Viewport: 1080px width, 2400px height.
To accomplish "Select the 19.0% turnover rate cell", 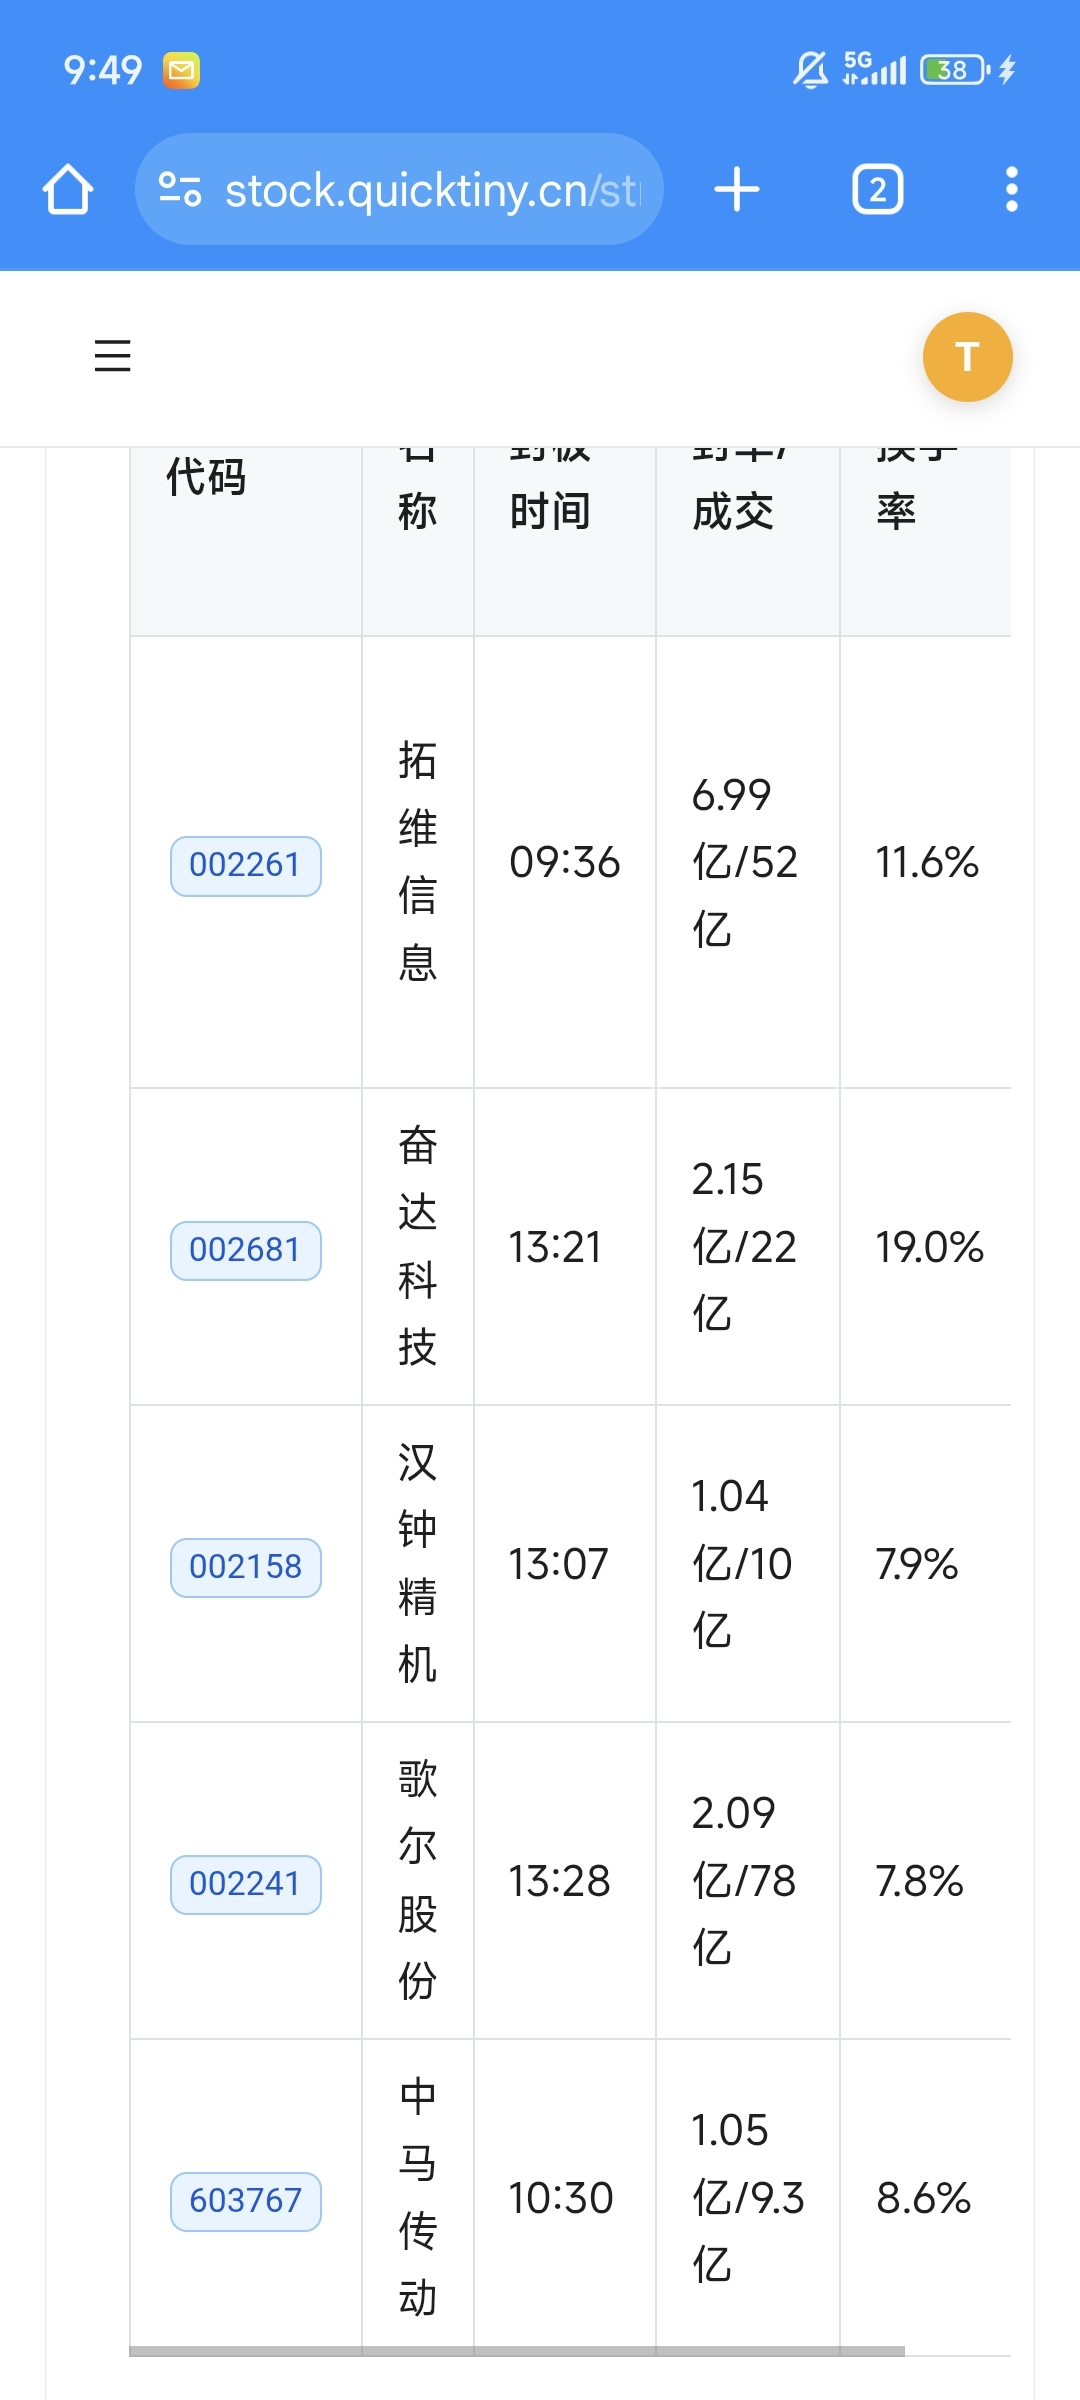I will (930, 1247).
